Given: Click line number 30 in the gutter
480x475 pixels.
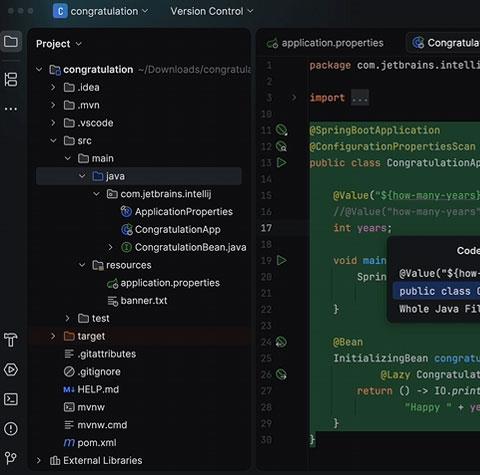Looking at the screenshot, I should tap(266, 440).
